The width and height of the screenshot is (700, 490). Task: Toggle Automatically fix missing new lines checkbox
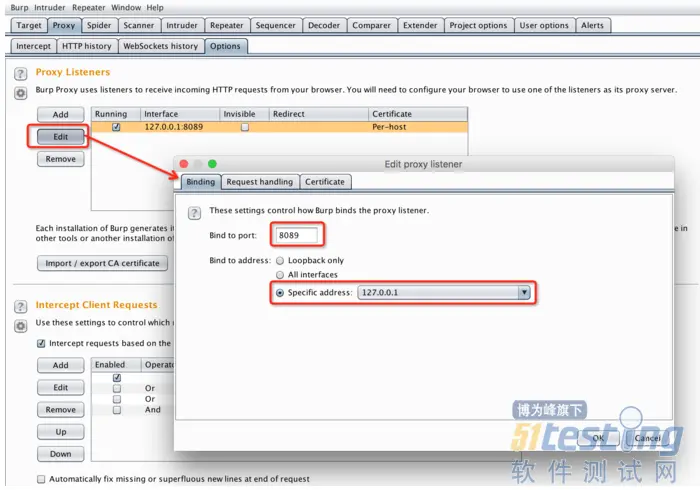[41, 479]
